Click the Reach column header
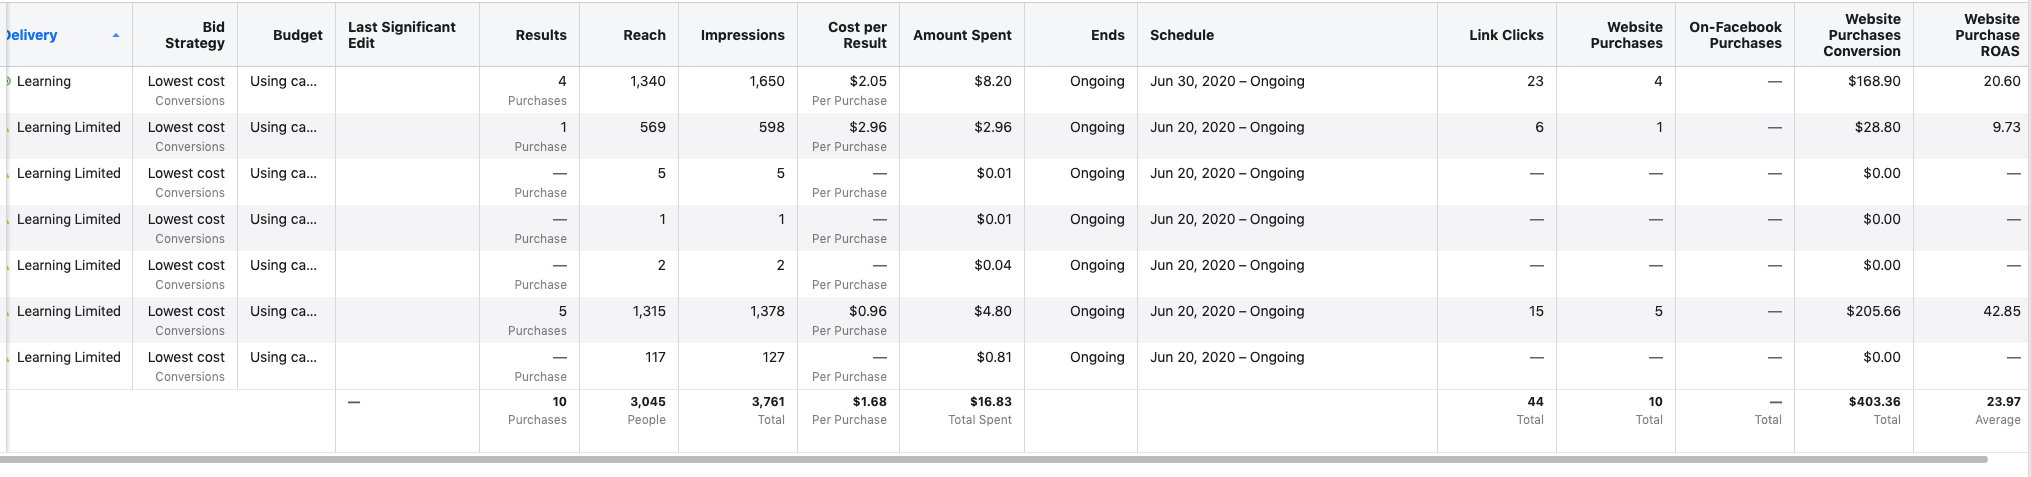The height and width of the screenshot is (477, 2031). click(x=644, y=35)
